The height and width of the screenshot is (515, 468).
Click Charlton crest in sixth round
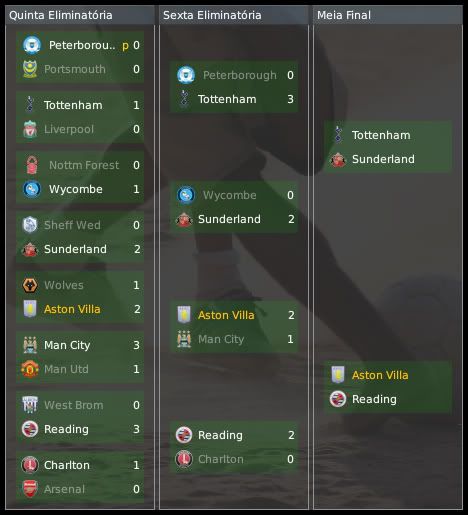click(x=184, y=459)
